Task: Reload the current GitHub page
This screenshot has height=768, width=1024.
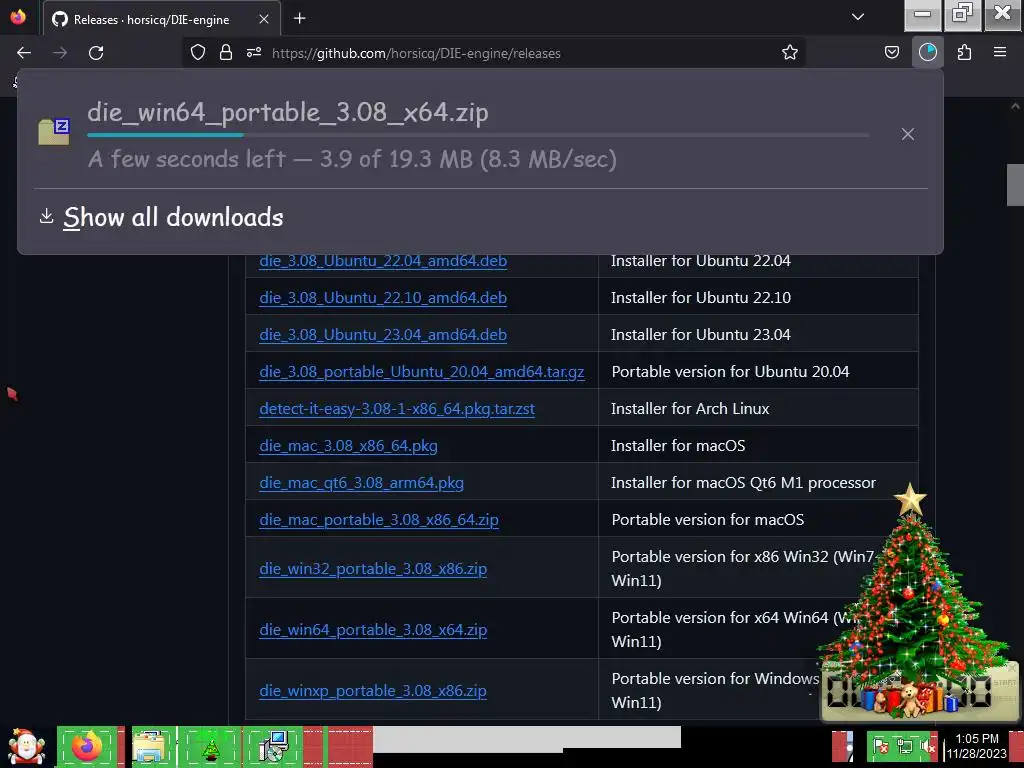Action: [x=96, y=53]
